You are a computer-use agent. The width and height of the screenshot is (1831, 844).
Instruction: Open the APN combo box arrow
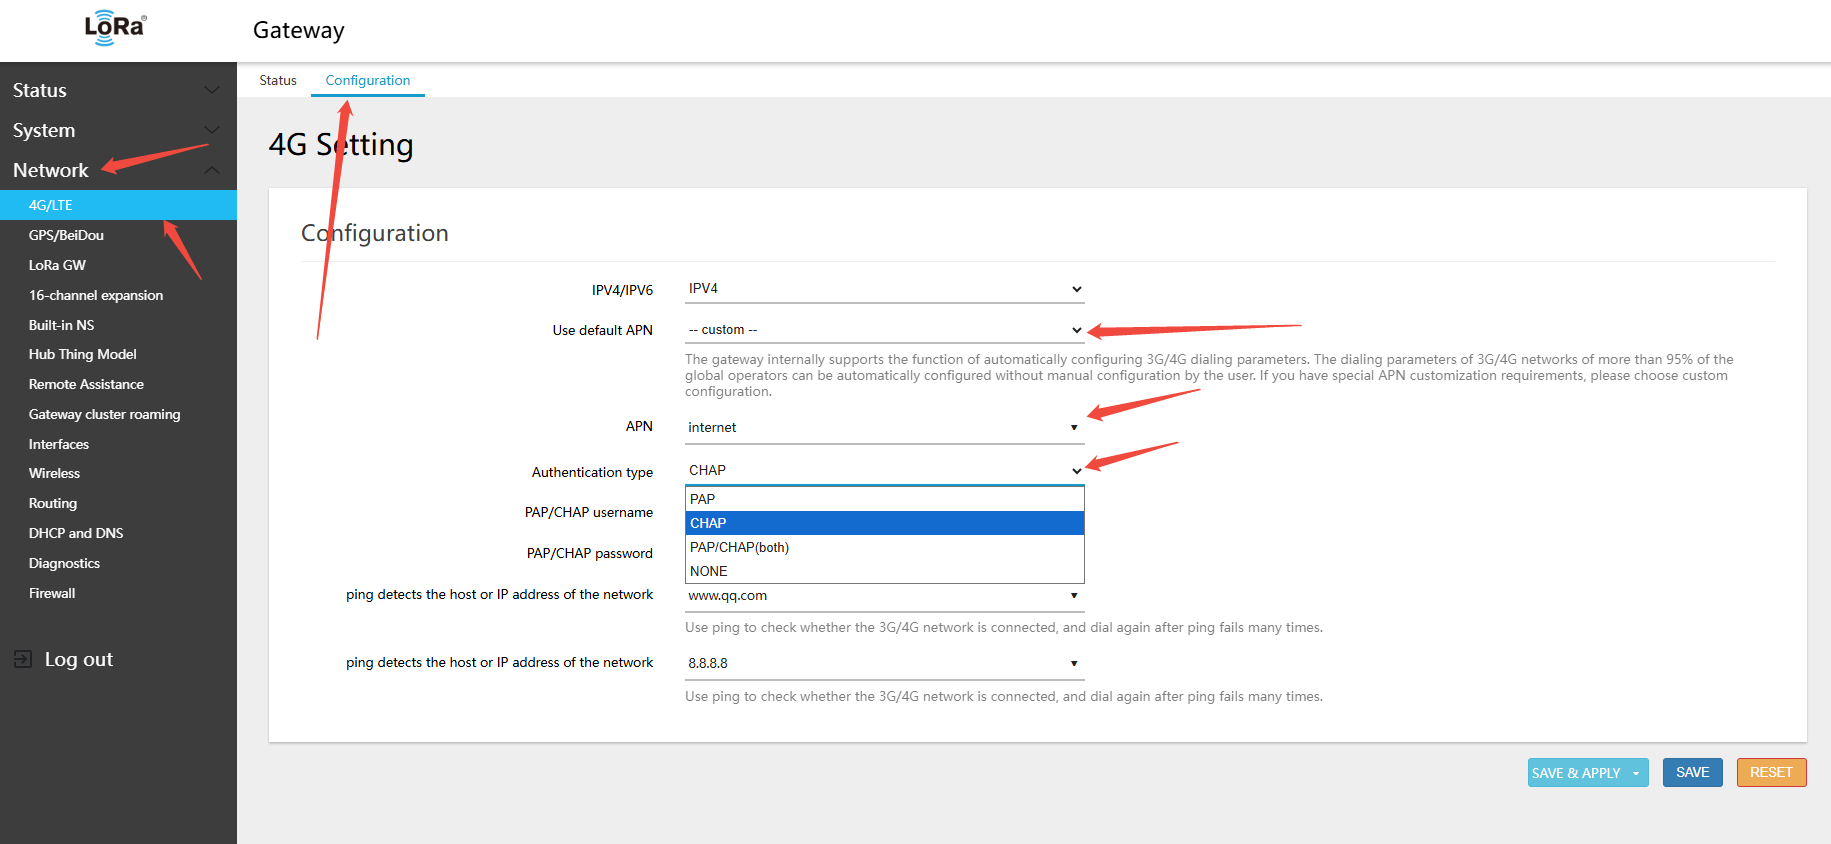[x=1074, y=428]
